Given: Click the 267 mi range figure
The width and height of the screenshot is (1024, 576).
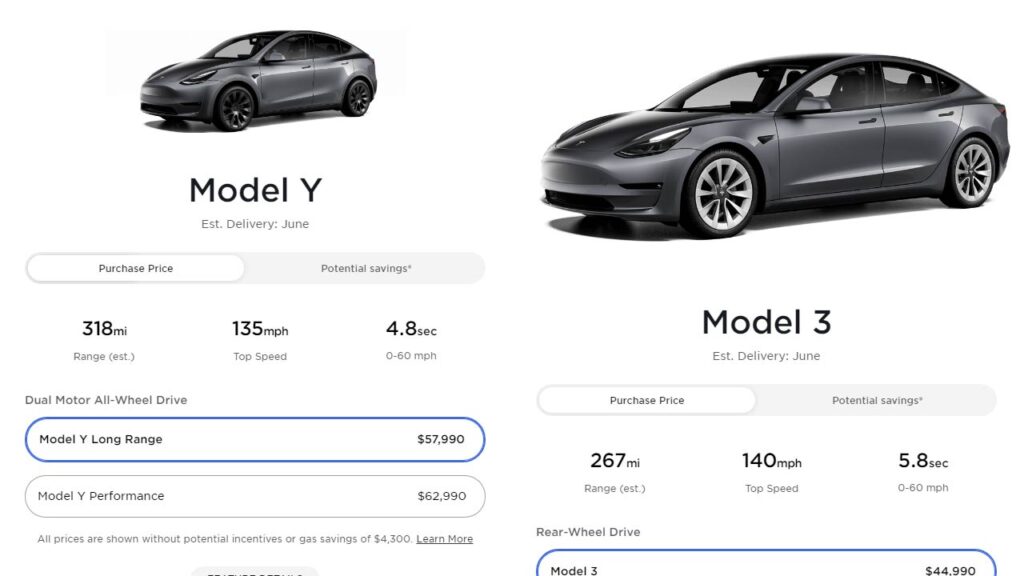Looking at the screenshot, I should [x=615, y=461].
